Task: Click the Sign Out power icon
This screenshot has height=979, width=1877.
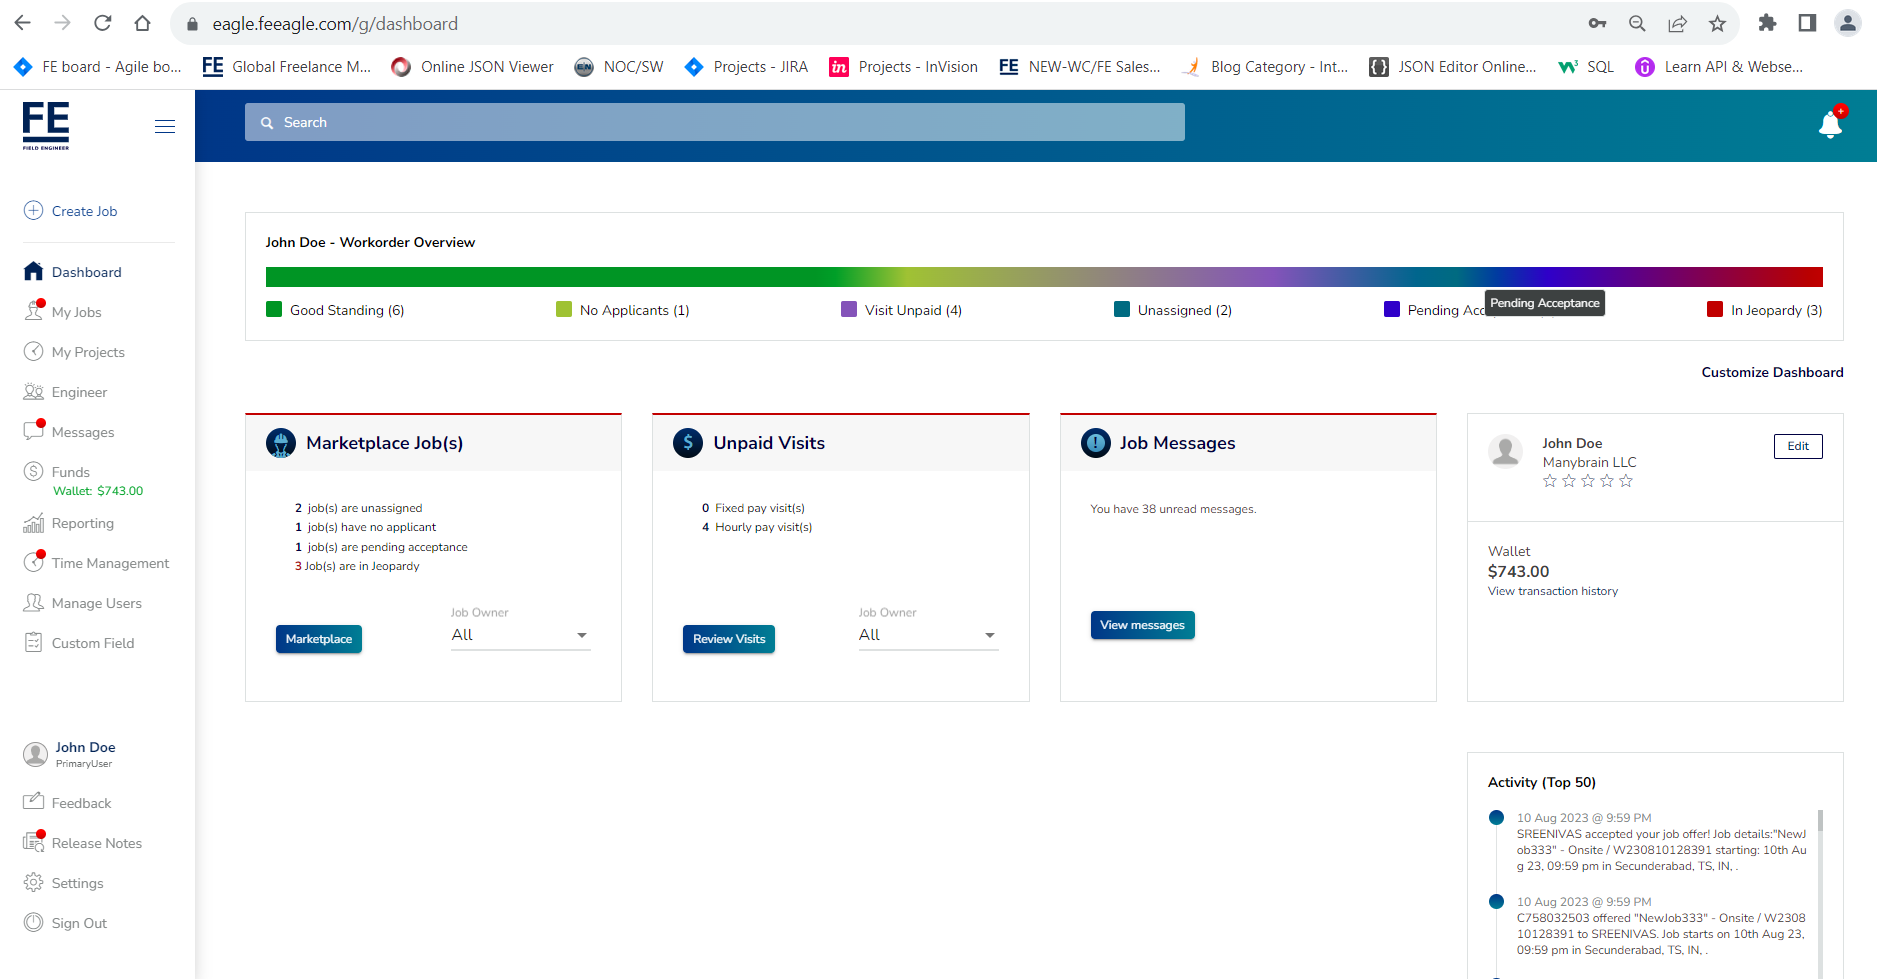Action: (33, 922)
